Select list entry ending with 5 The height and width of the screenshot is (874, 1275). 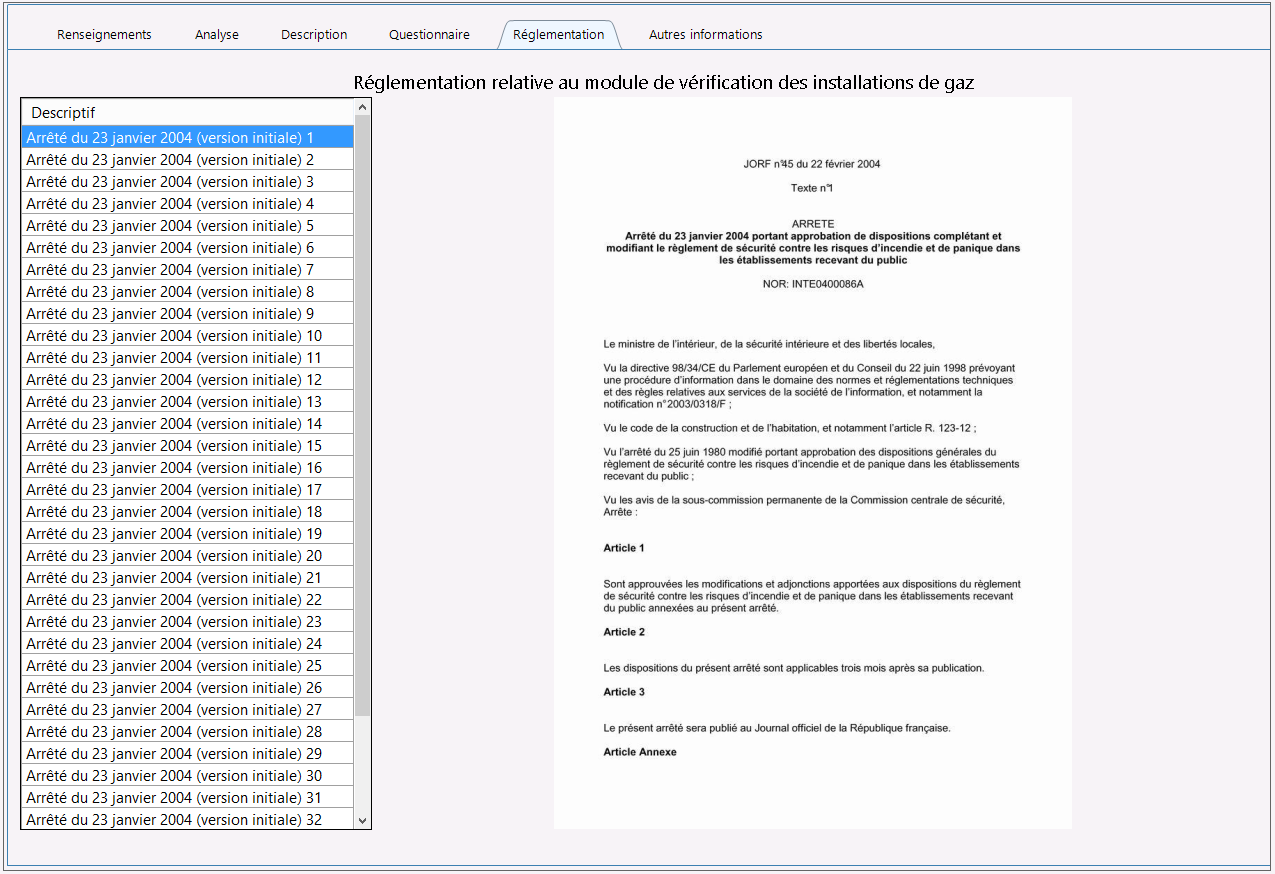[x=188, y=226]
